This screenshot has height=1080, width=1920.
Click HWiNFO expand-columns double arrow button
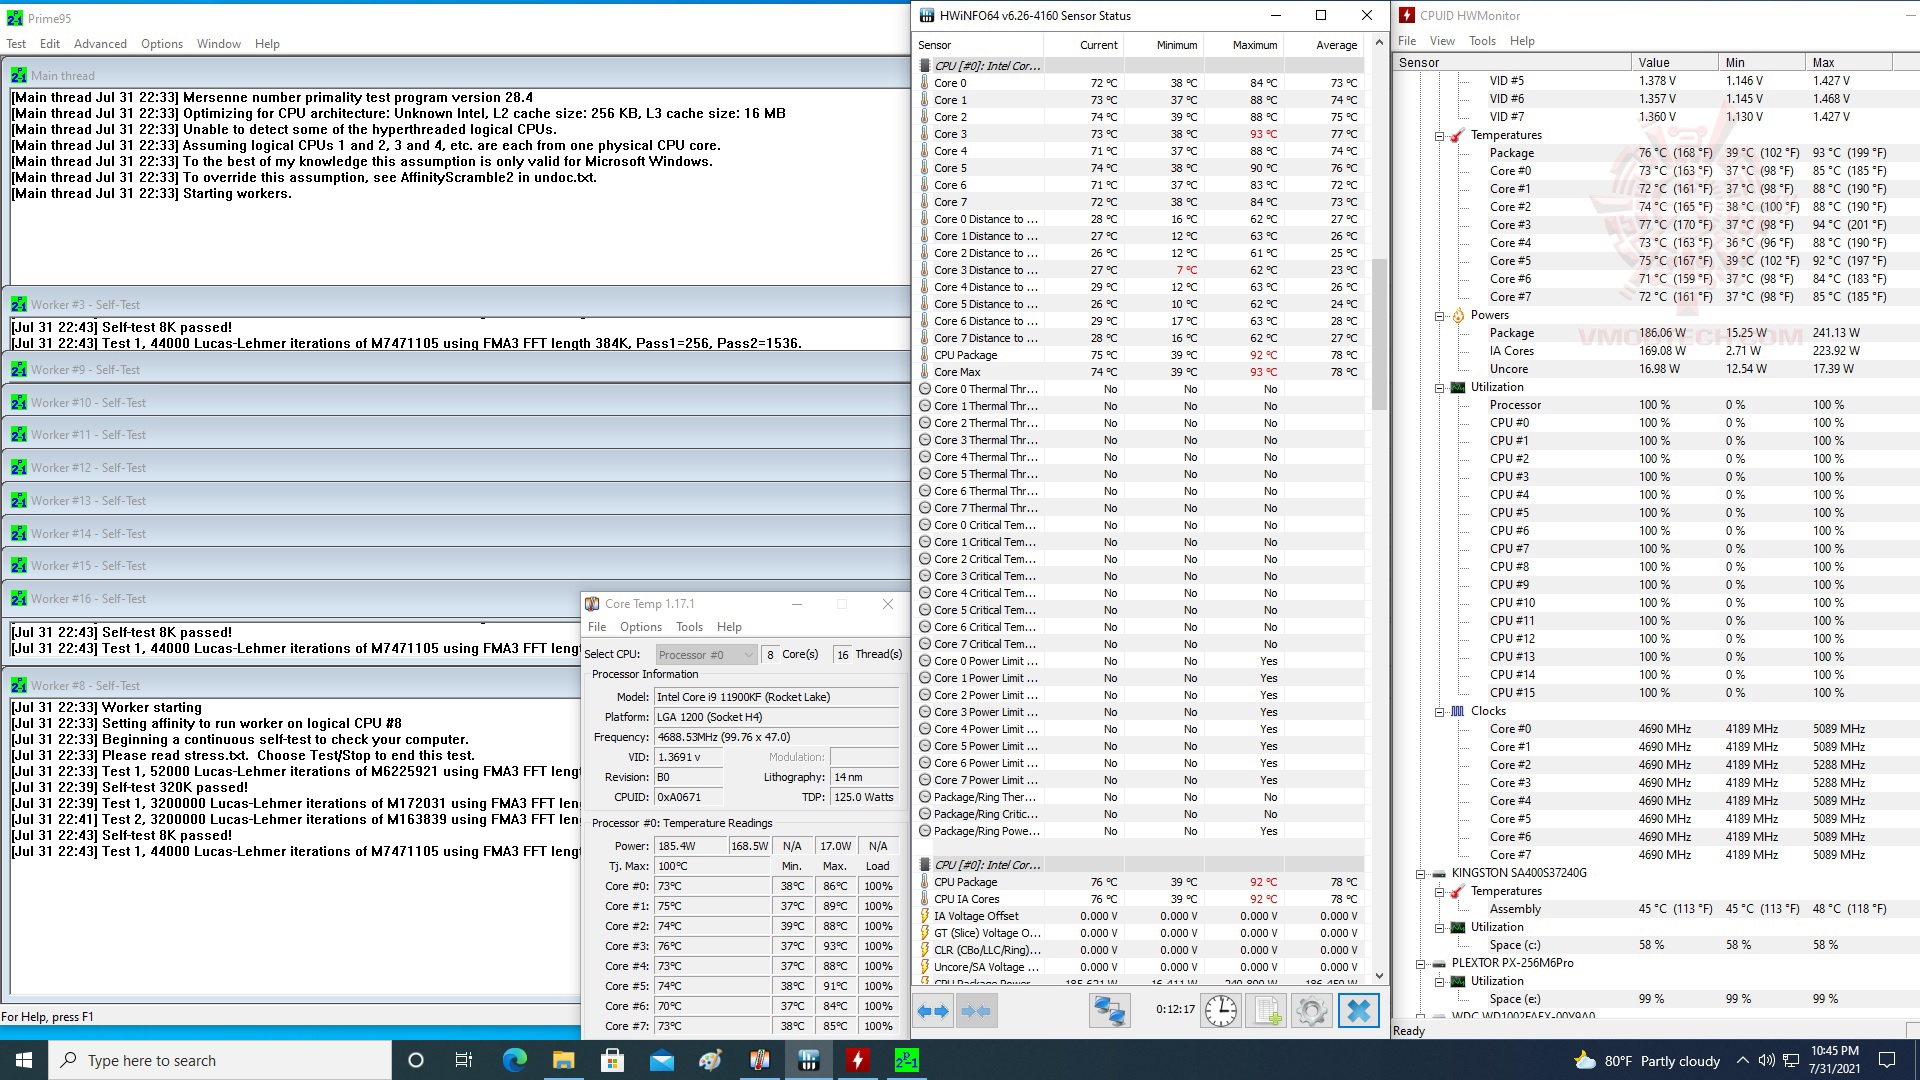pos(933,1011)
